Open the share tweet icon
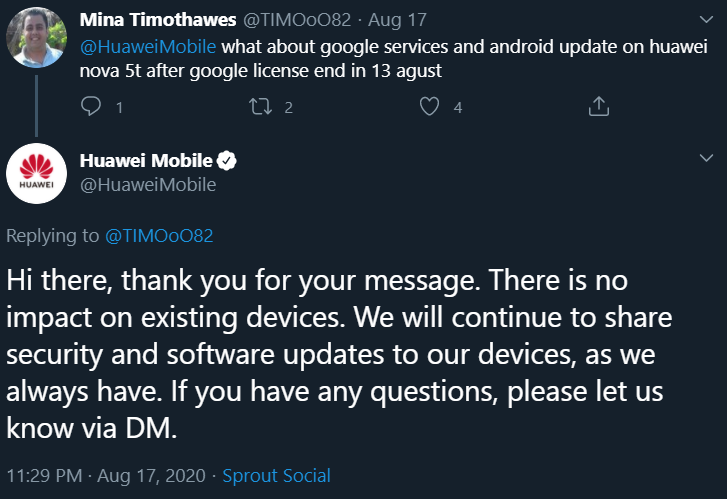Viewport: 727px width, 499px height. [x=599, y=106]
